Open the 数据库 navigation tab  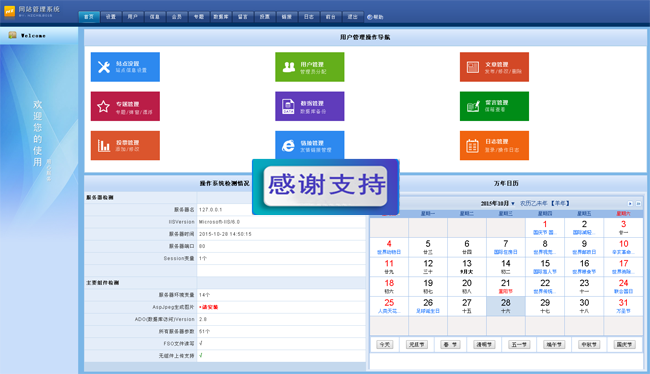pos(221,17)
